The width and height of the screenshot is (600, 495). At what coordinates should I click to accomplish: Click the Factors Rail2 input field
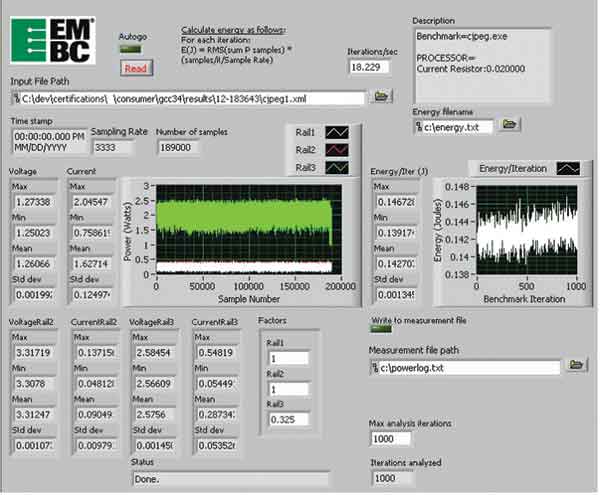(x=289, y=390)
